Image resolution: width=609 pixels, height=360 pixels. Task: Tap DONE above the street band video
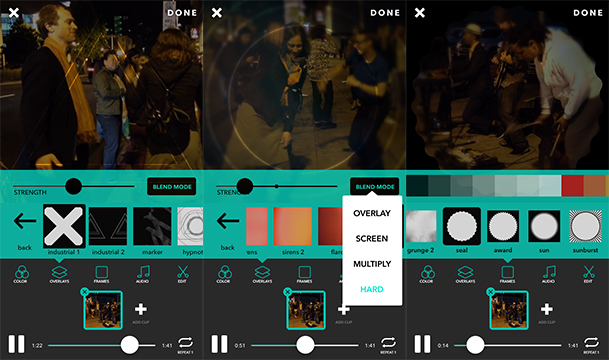point(588,13)
